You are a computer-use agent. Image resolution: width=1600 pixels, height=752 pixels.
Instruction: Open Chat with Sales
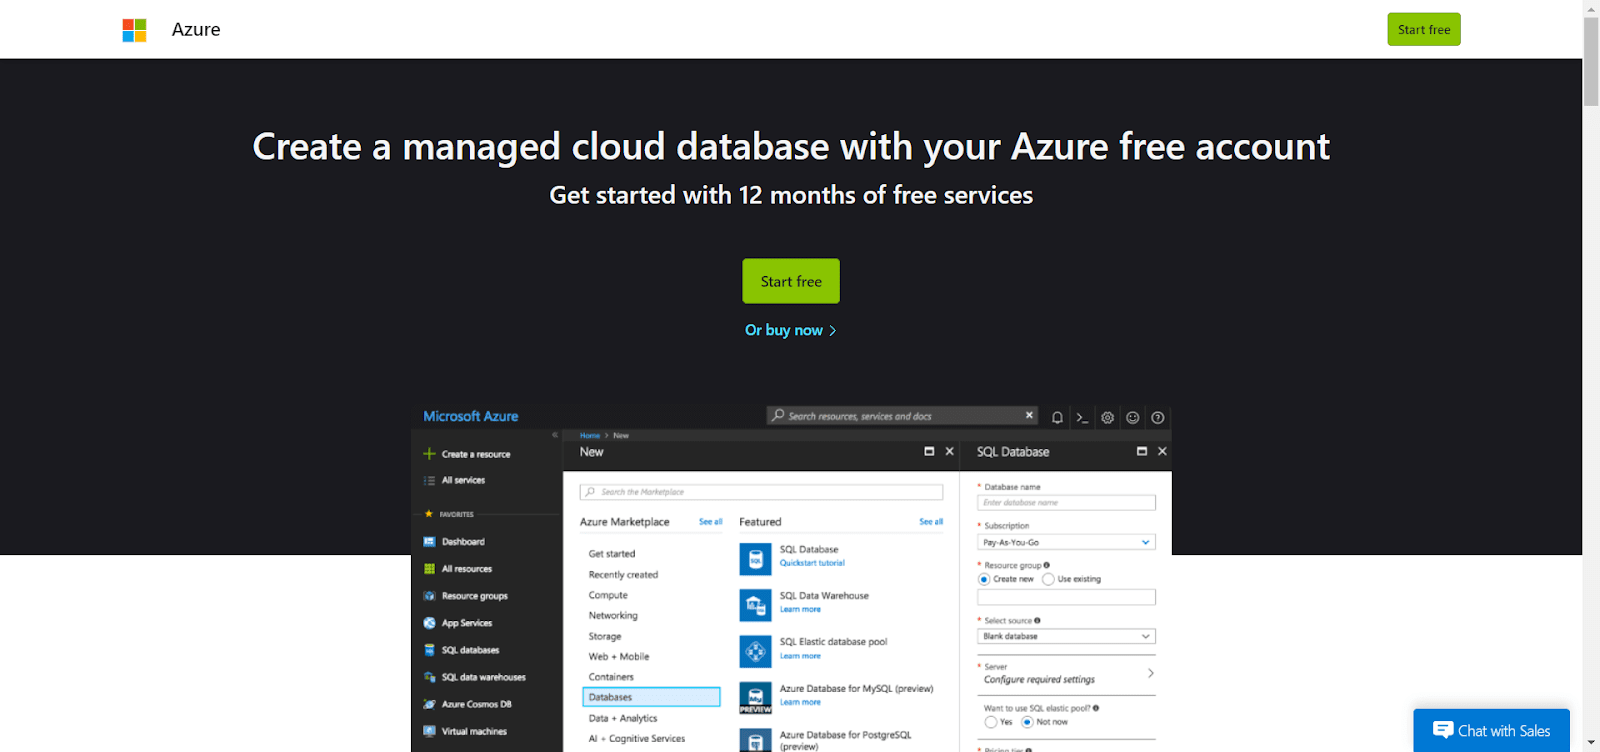(1491, 731)
